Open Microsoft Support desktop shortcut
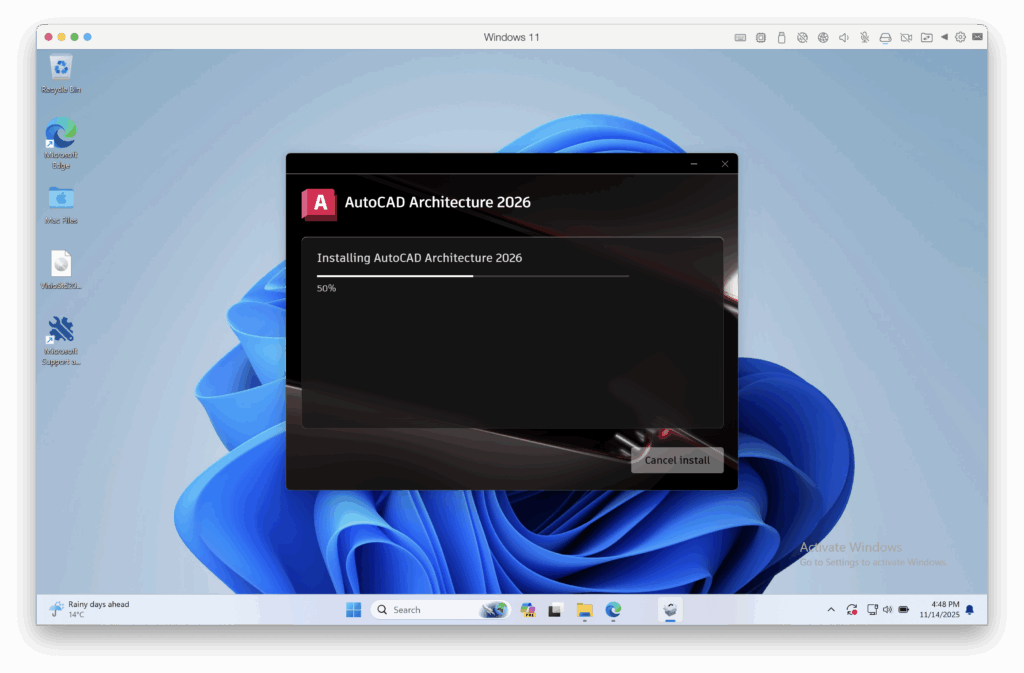Screen dimensions: 1024x673 (x=61, y=331)
